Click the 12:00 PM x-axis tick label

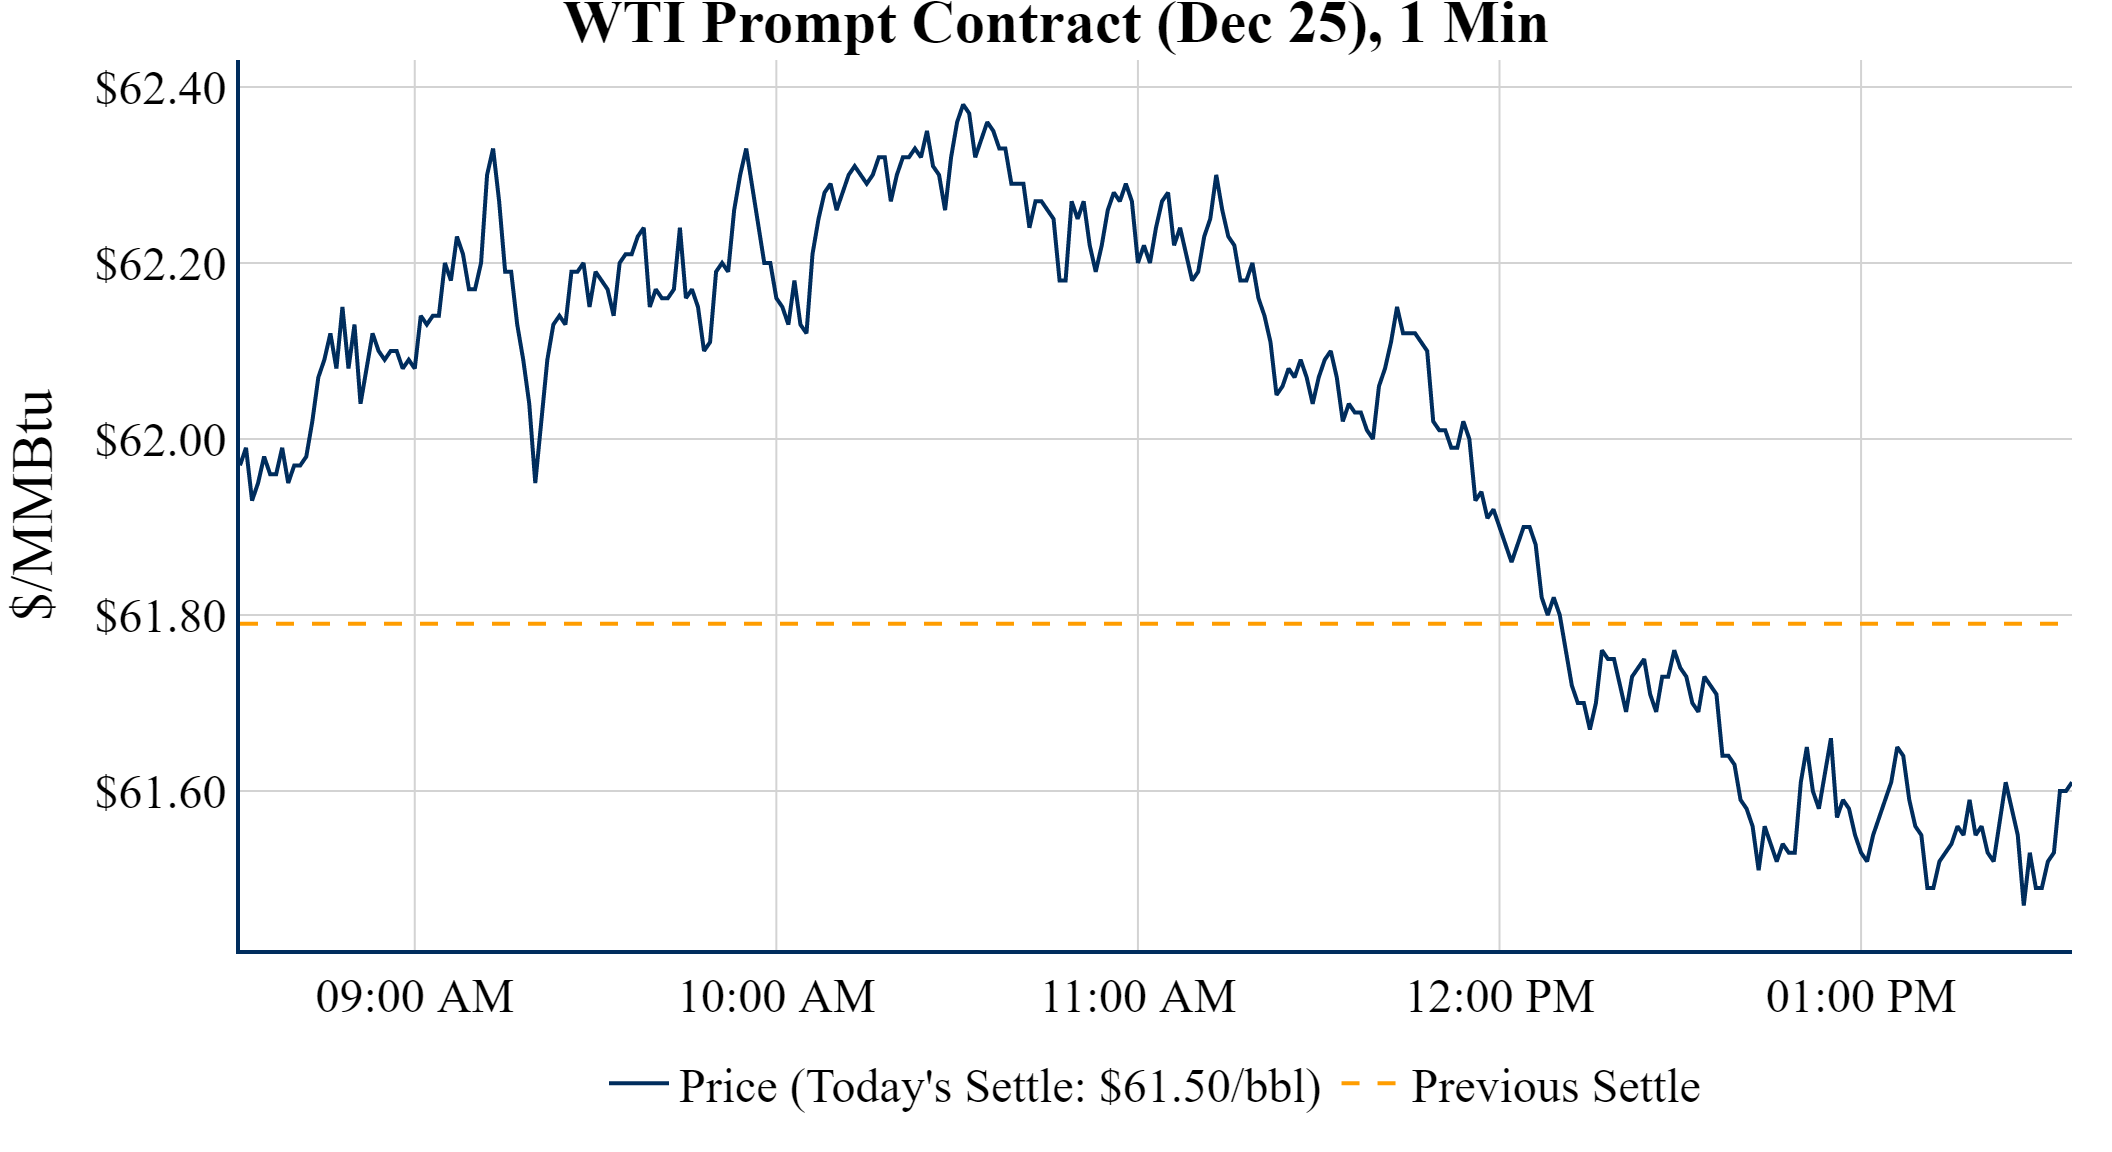click(x=1500, y=997)
